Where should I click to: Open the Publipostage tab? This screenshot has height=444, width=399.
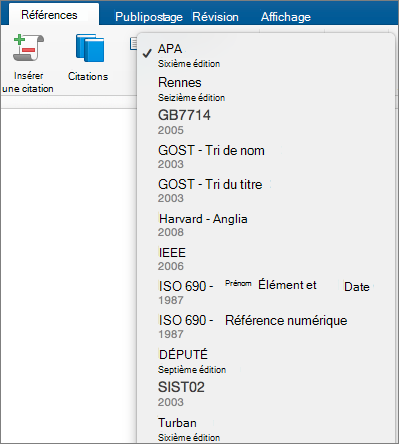coord(149,17)
